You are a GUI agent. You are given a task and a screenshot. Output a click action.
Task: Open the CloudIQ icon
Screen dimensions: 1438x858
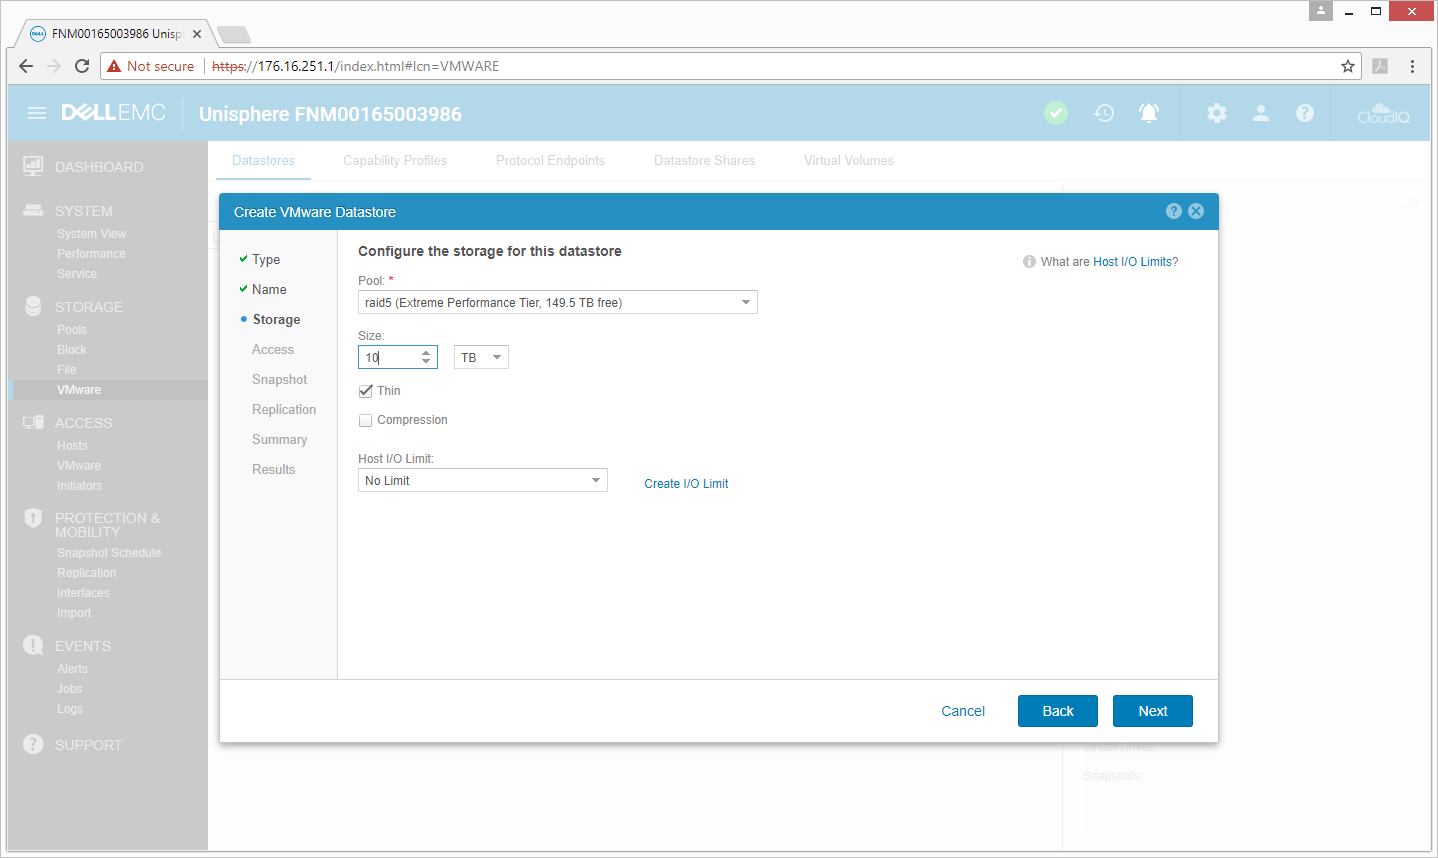coord(1383,113)
